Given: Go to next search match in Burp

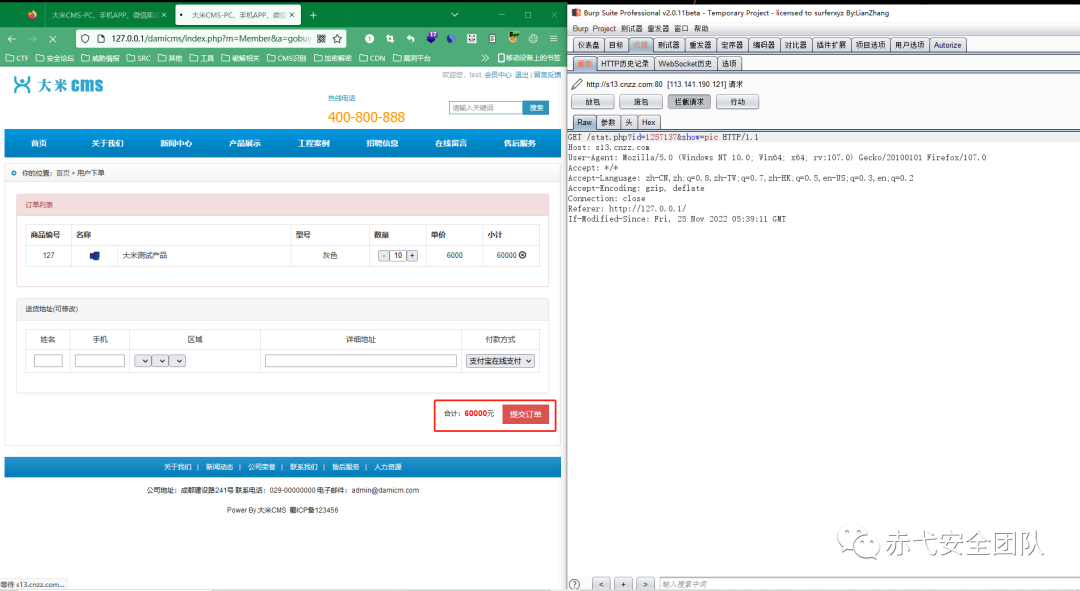Looking at the screenshot, I should pos(645,584).
